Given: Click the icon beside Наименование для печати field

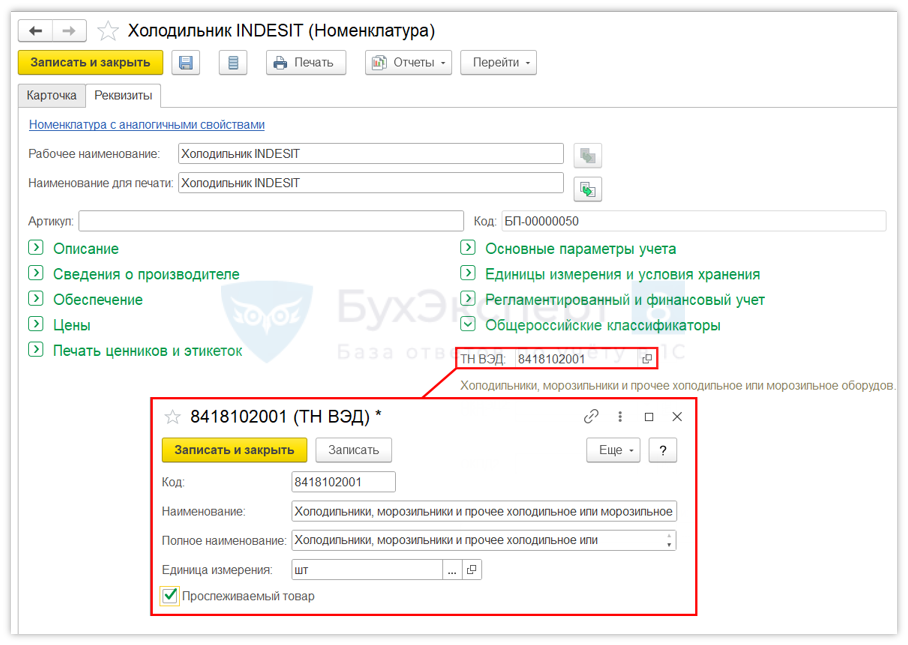Looking at the screenshot, I should click(587, 189).
